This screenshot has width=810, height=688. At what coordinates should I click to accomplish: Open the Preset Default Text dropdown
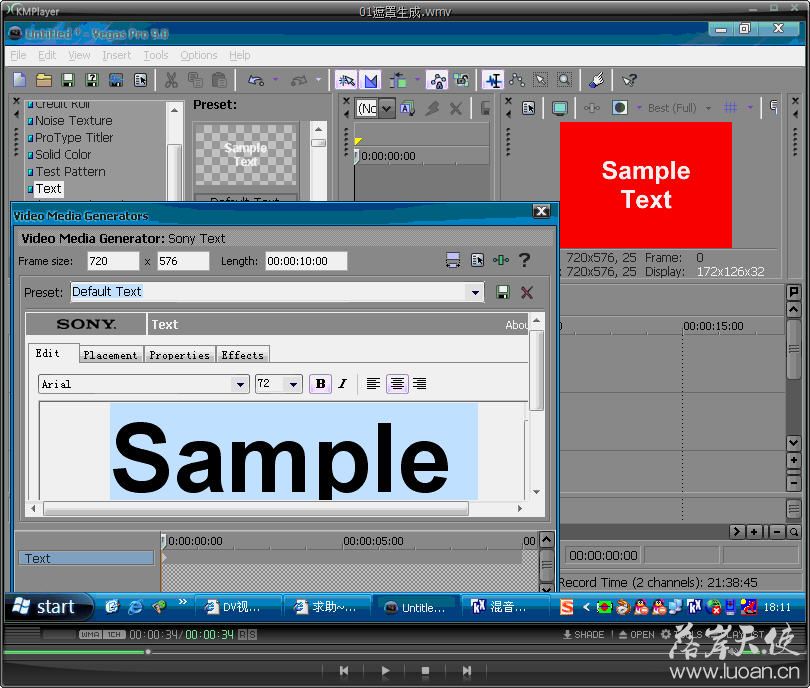click(475, 292)
